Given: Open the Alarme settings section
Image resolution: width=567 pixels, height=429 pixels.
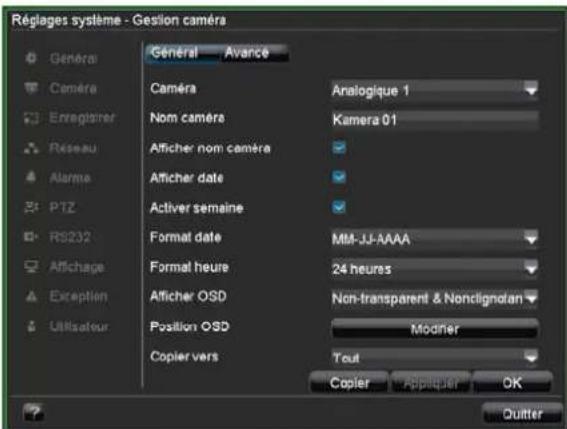Looking at the screenshot, I should pyautogui.click(x=70, y=178).
